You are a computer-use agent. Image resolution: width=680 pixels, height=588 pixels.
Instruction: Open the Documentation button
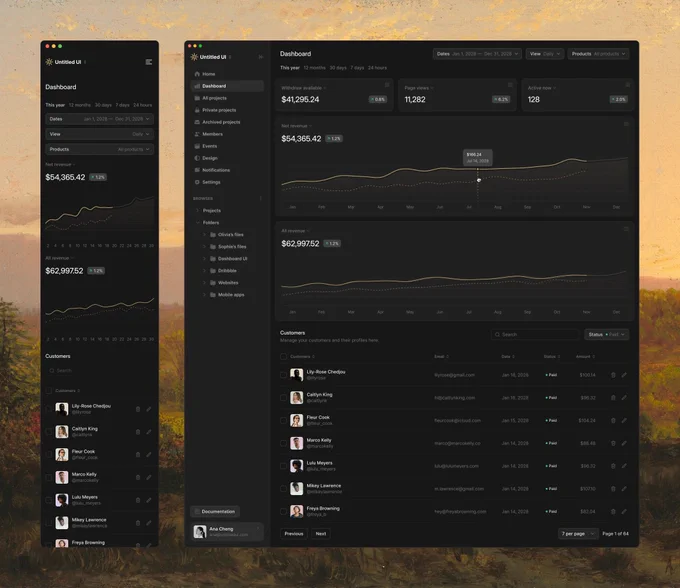[x=215, y=512]
